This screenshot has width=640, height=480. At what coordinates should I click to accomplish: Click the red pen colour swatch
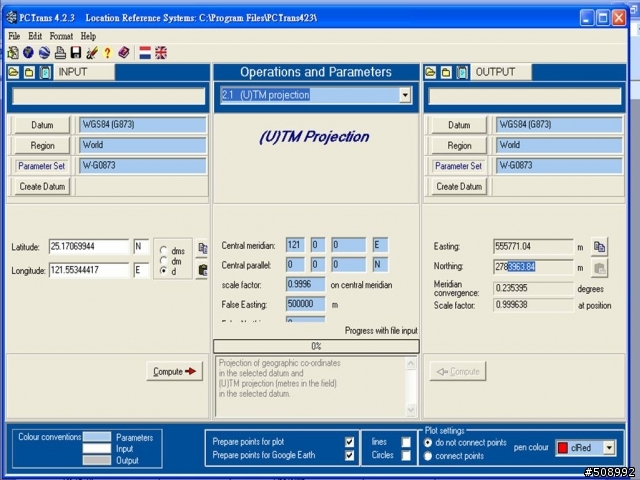pos(563,448)
